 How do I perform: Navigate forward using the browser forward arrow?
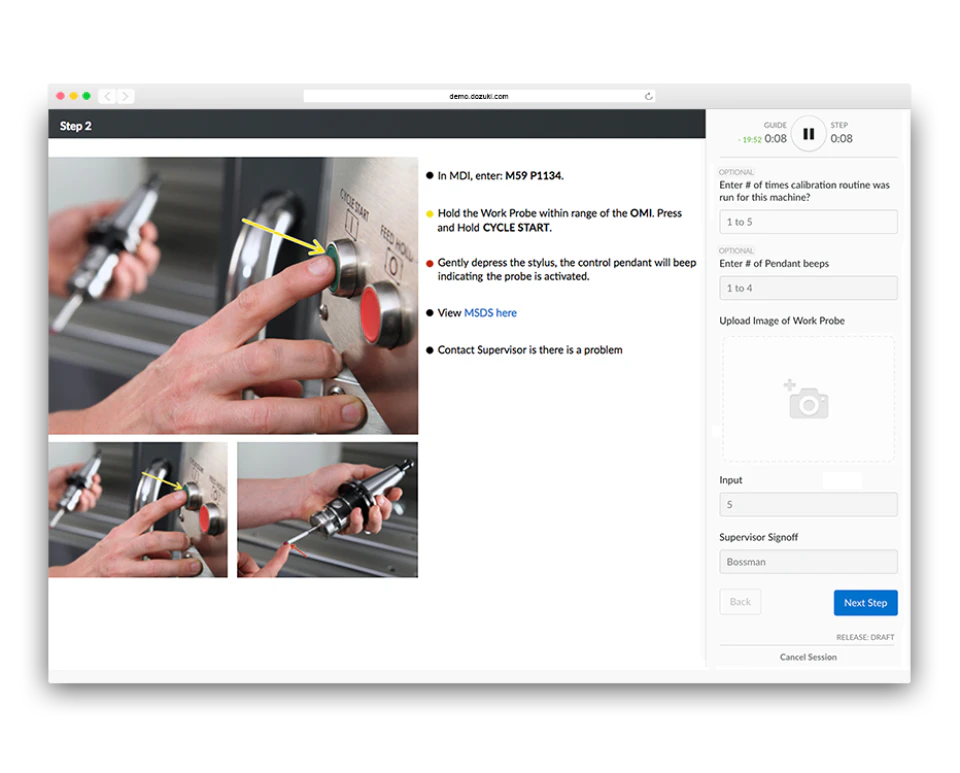tap(125, 96)
